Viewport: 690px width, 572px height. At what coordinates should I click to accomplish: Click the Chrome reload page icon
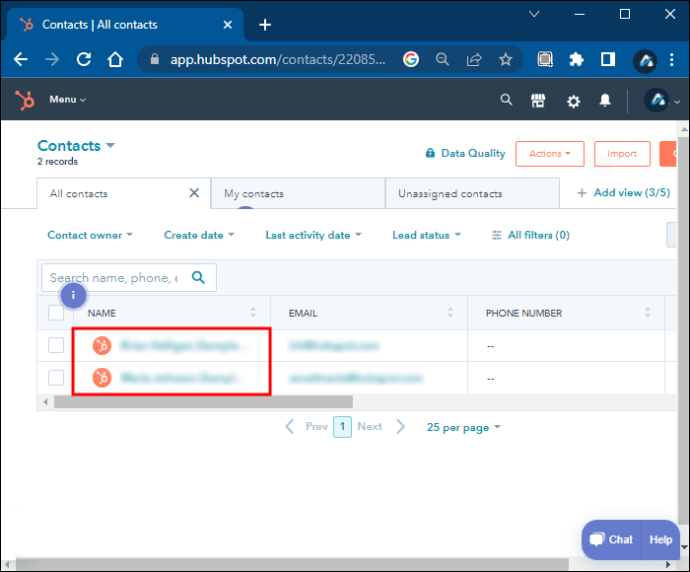pos(84,59)
